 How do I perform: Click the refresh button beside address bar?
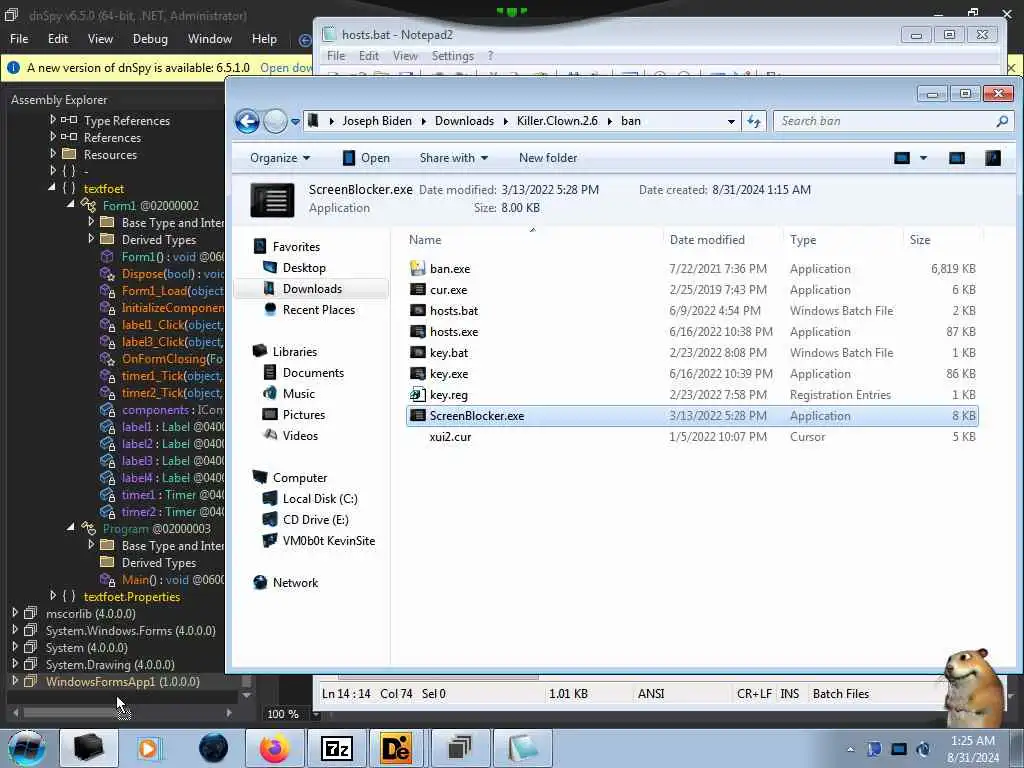754,121
